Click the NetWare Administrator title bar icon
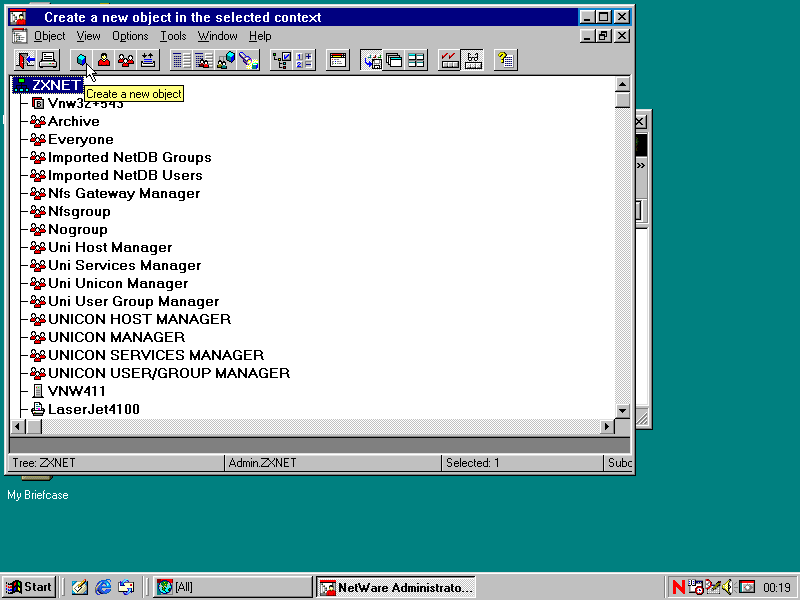 point(18,17)
